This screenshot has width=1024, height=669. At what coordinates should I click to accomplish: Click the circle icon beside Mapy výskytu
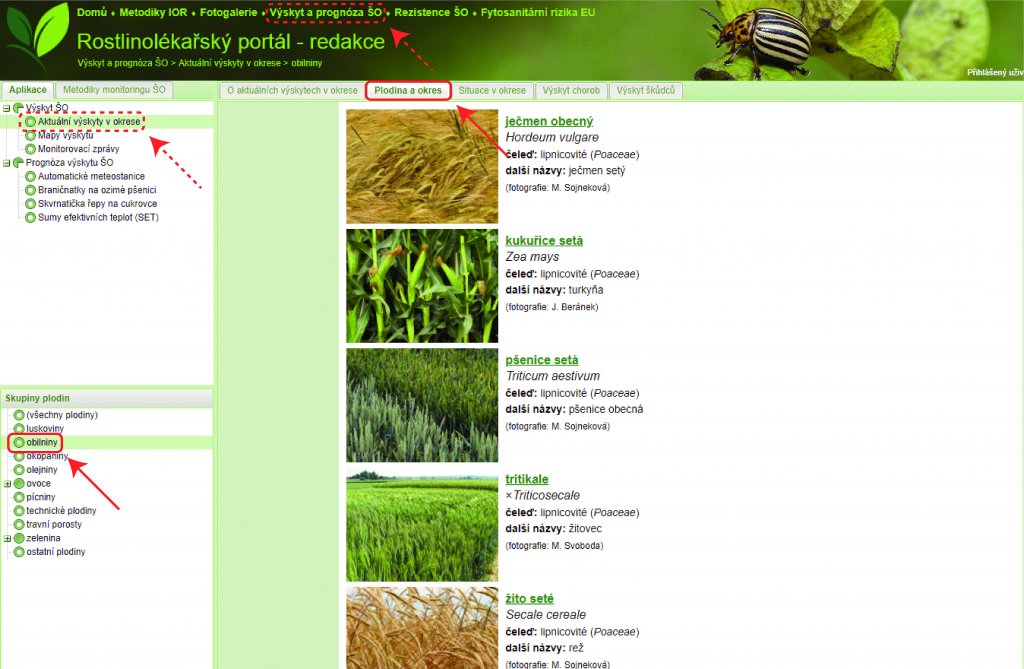30,135
